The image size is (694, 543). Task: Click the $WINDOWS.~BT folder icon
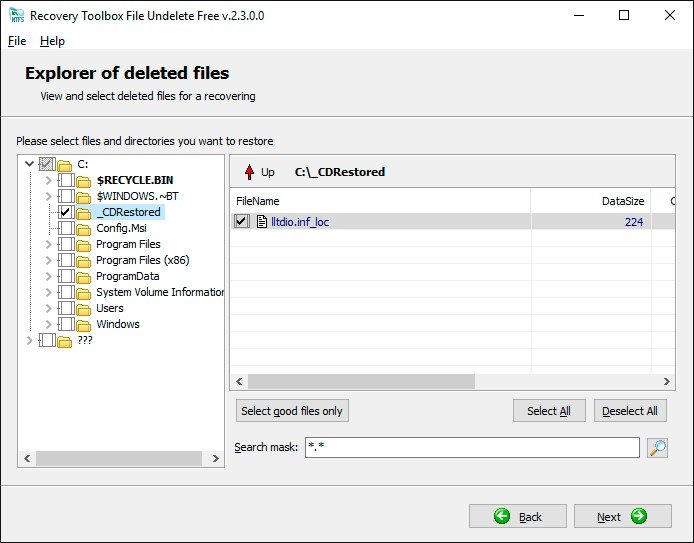click(x=83, y=197)
